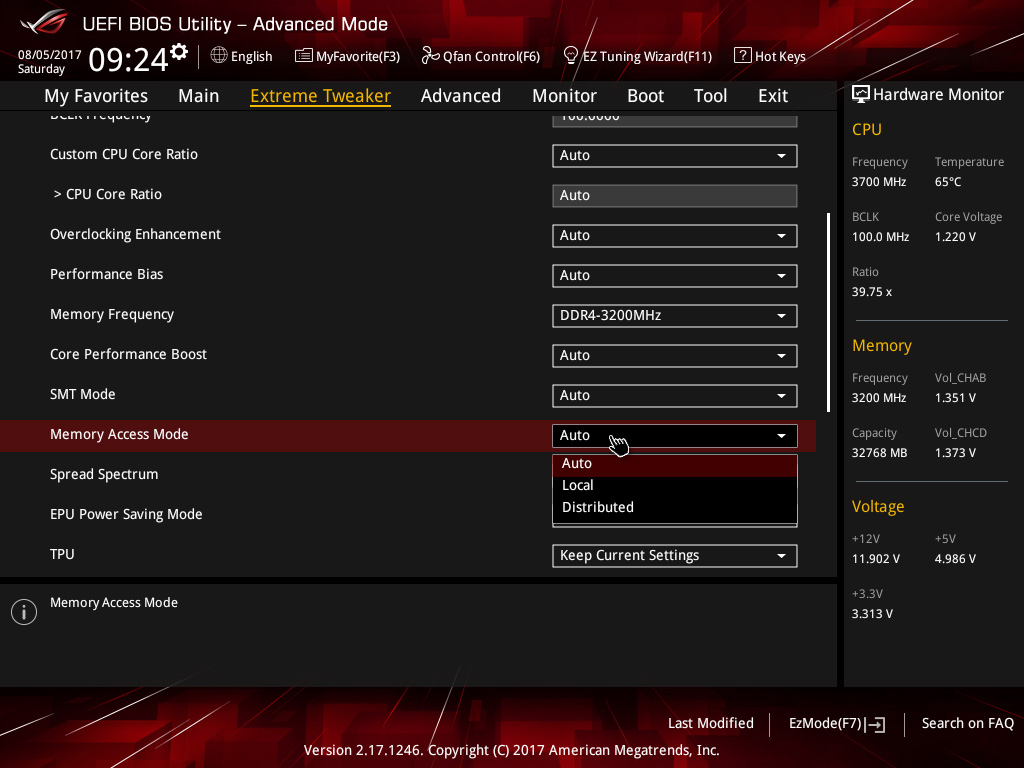Click the Qfan Control fan icon
The image size is (1024, 768).
430,56
